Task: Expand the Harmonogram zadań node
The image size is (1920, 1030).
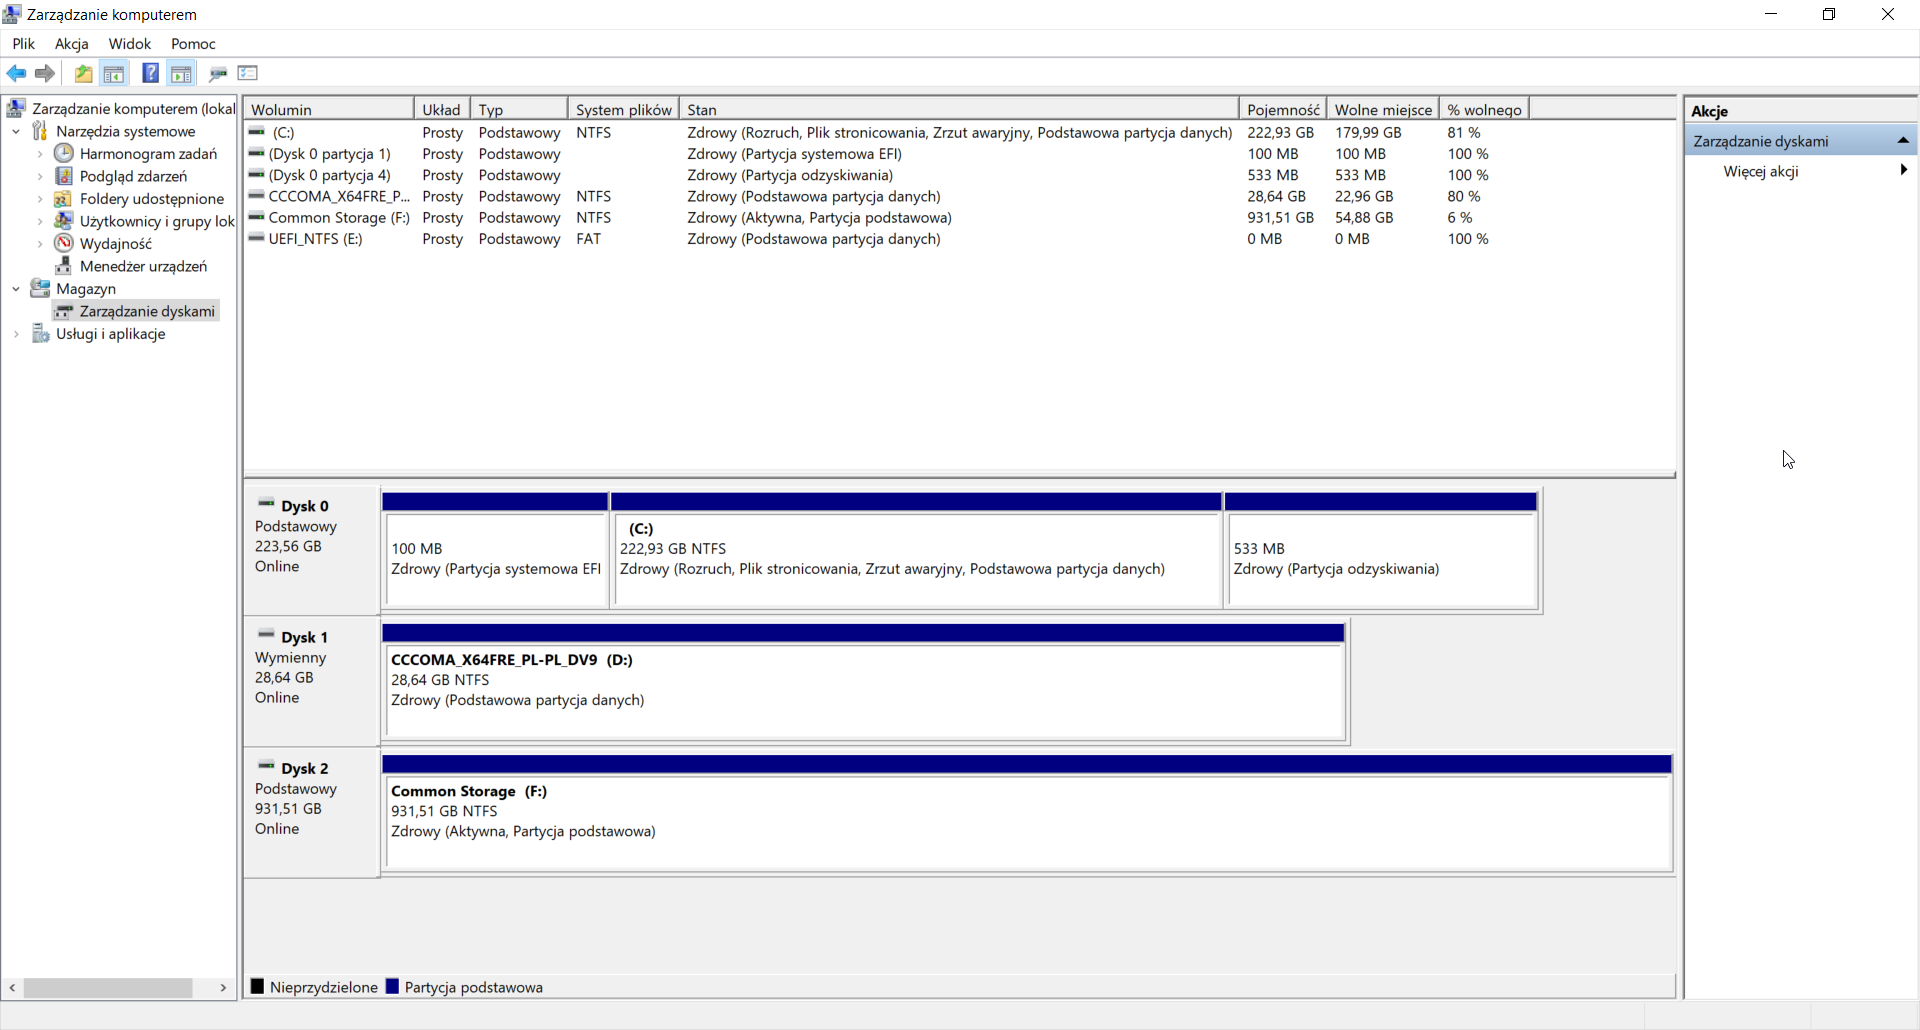Action: click(x=40, y=154)
